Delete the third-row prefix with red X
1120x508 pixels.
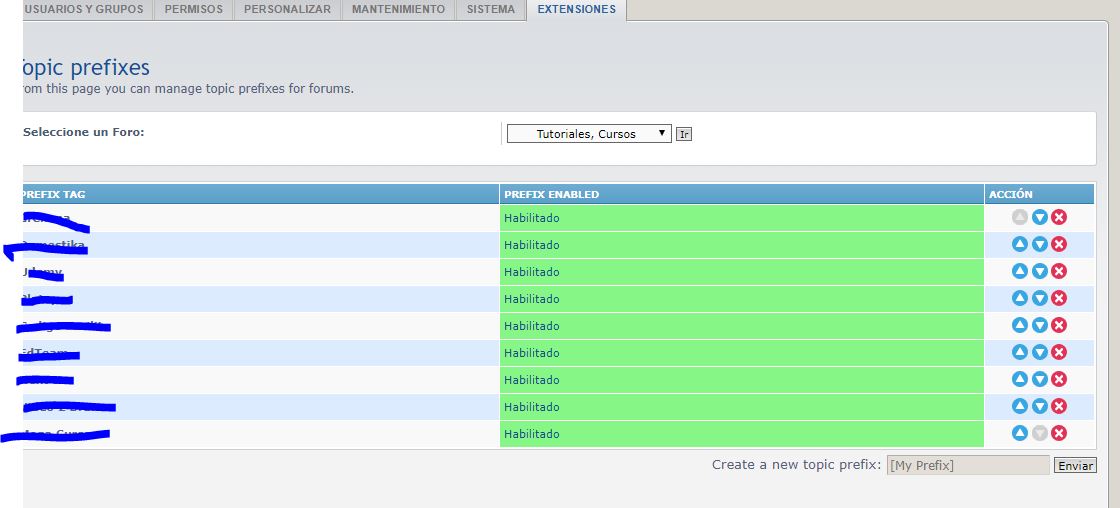1059,271
